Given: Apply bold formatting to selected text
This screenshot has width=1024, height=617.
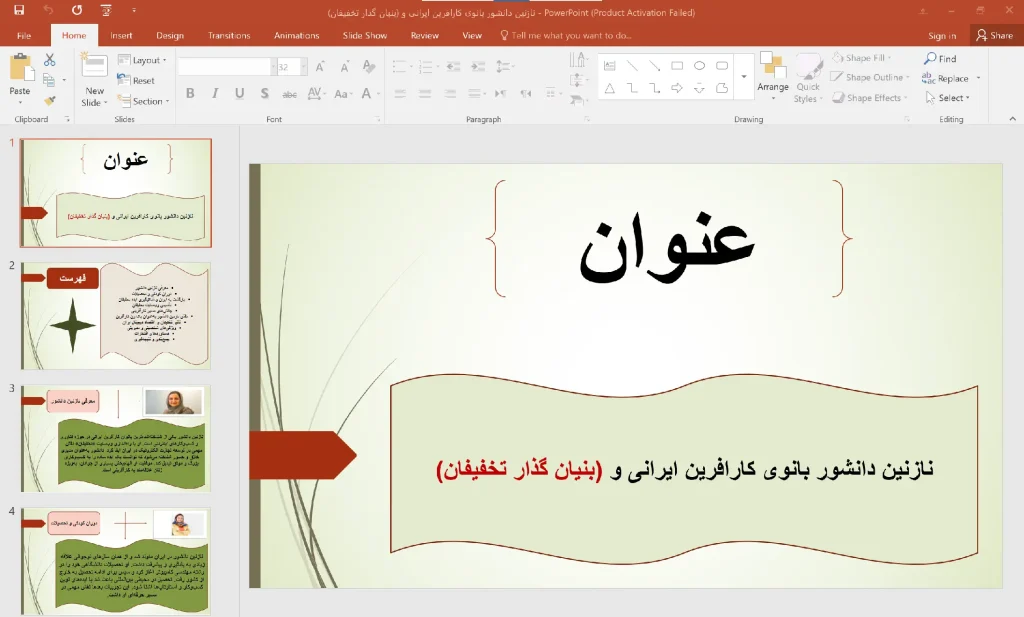Looking at the screenshot, I should [191, 93].
